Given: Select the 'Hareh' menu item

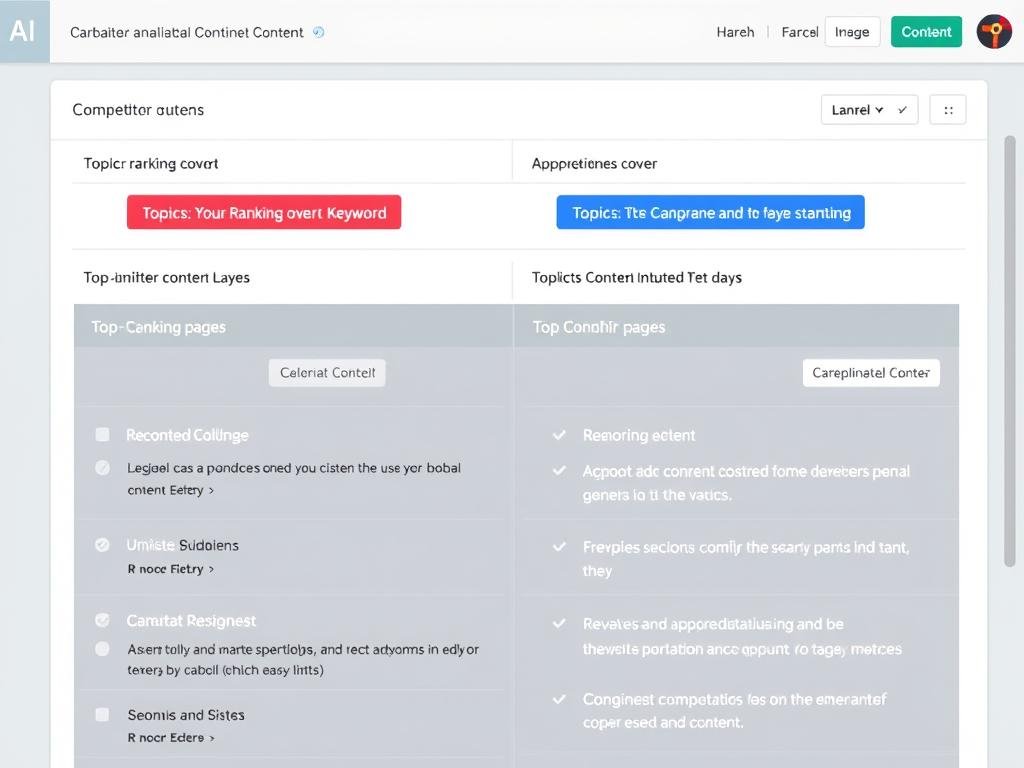Looking at the screenshot, I should [x=735, y=31].
